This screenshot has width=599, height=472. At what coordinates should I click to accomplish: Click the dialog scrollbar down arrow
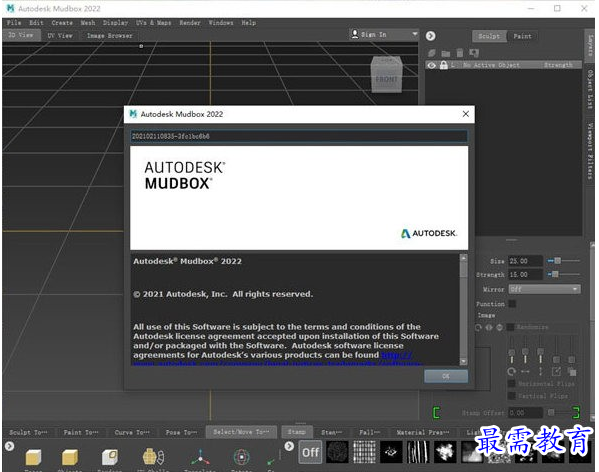coord(463,361)
